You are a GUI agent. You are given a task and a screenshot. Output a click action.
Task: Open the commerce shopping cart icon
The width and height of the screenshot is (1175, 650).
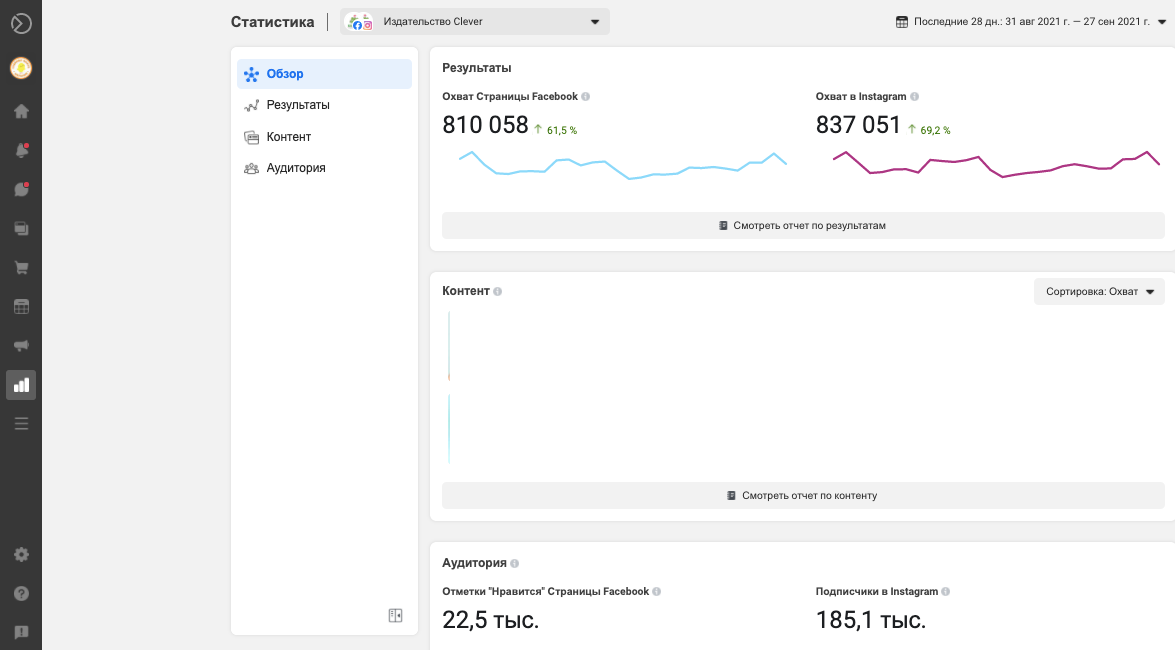21,268
